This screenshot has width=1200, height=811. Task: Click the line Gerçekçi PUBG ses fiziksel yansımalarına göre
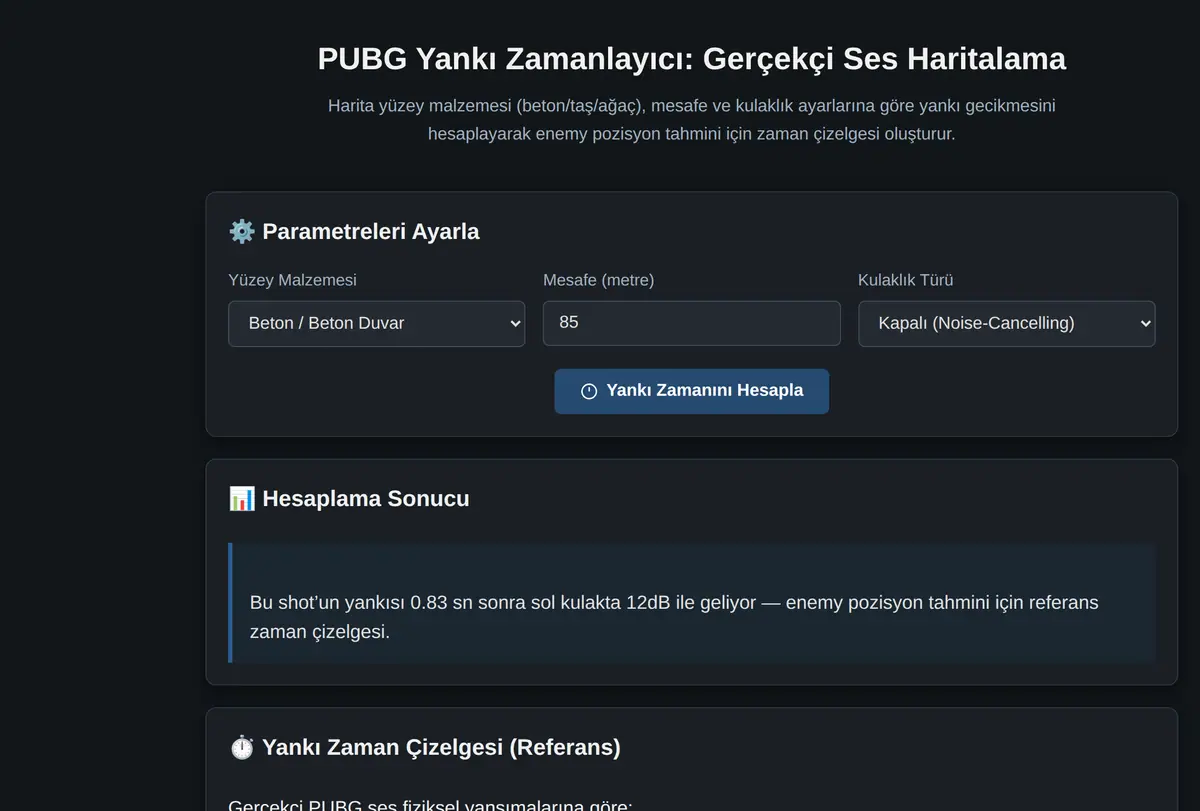[x=430, y=804]
